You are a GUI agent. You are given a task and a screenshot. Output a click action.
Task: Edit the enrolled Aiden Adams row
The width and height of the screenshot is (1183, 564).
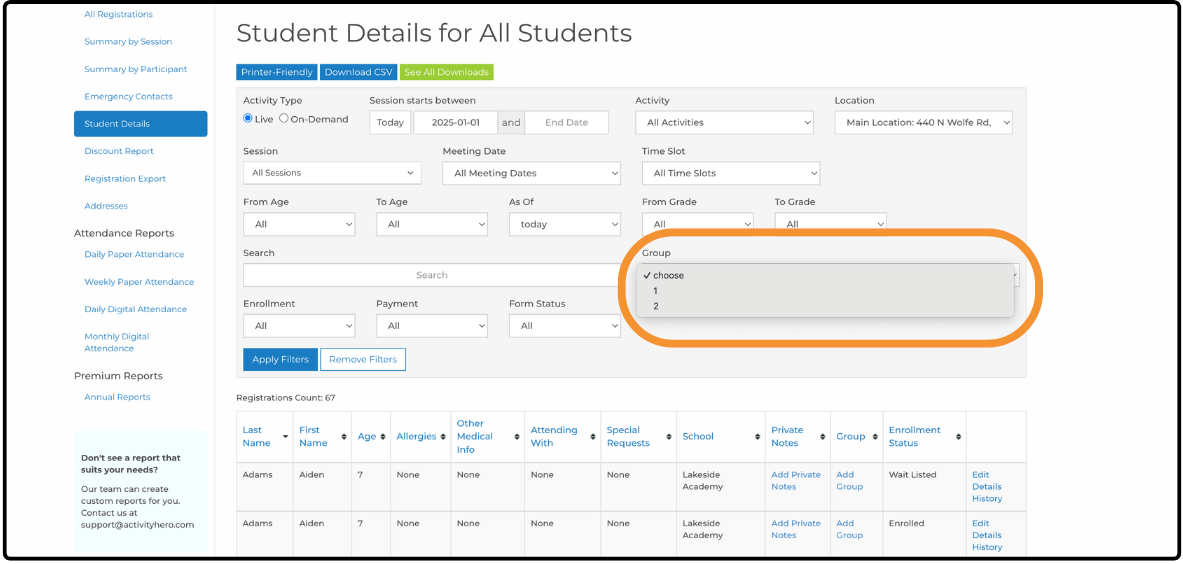point(980,523)
